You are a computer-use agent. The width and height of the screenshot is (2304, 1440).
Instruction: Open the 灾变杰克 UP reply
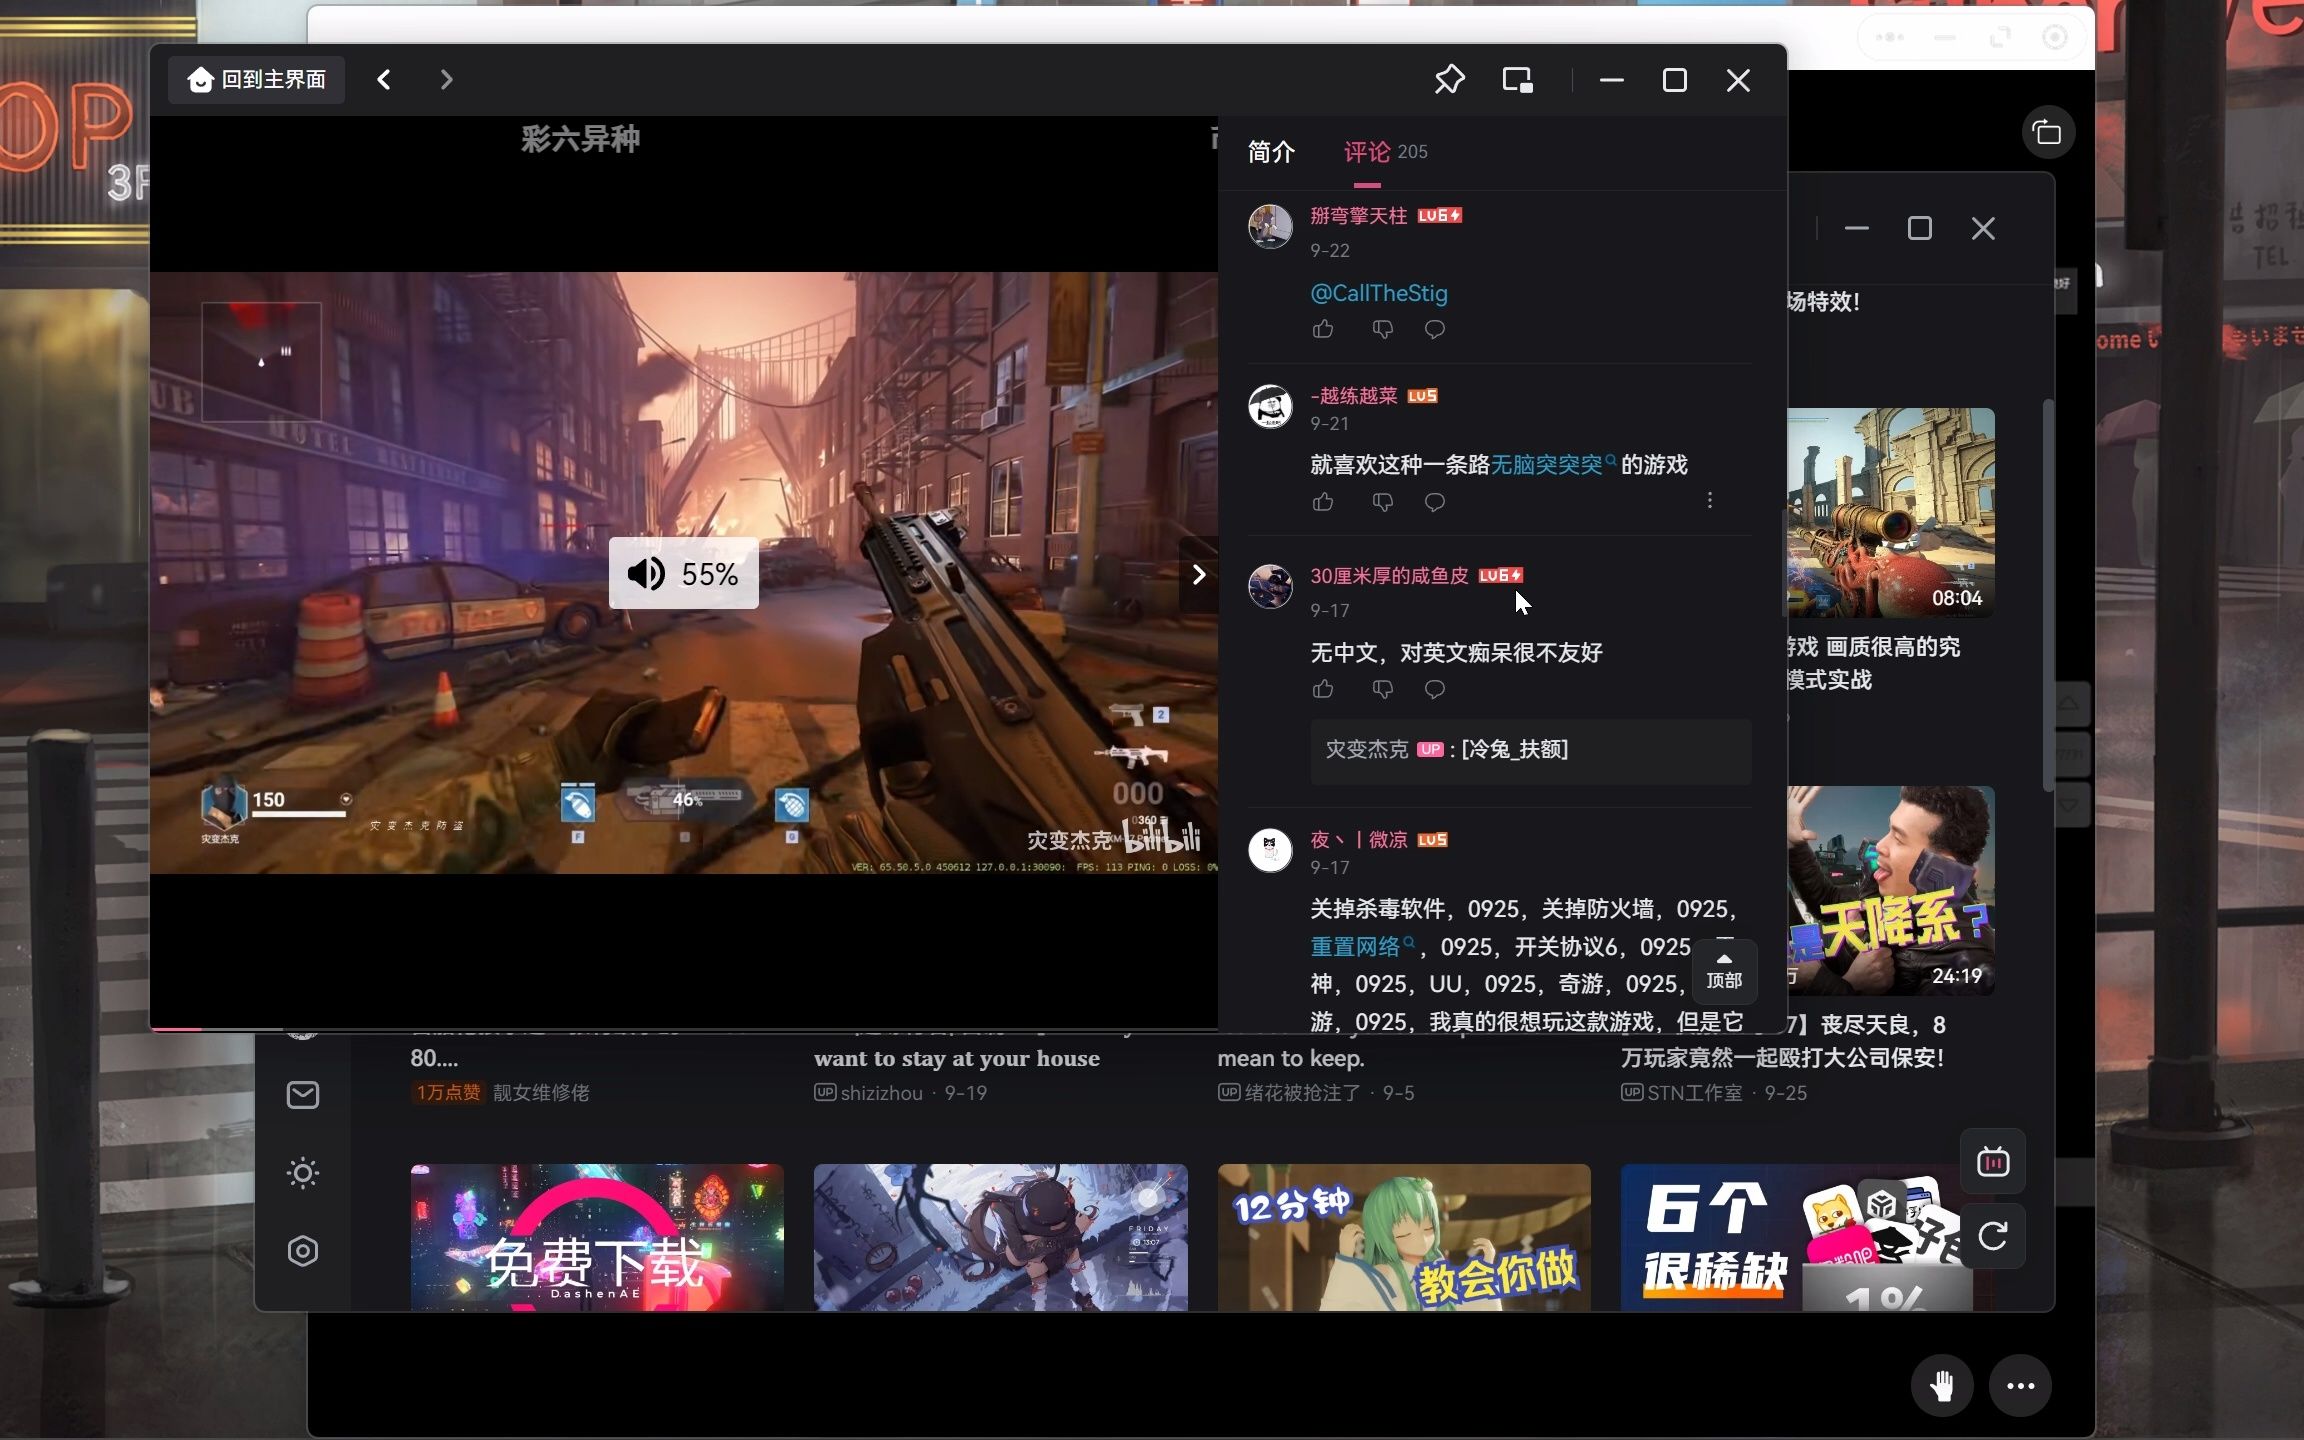(x=1530, y=750)
